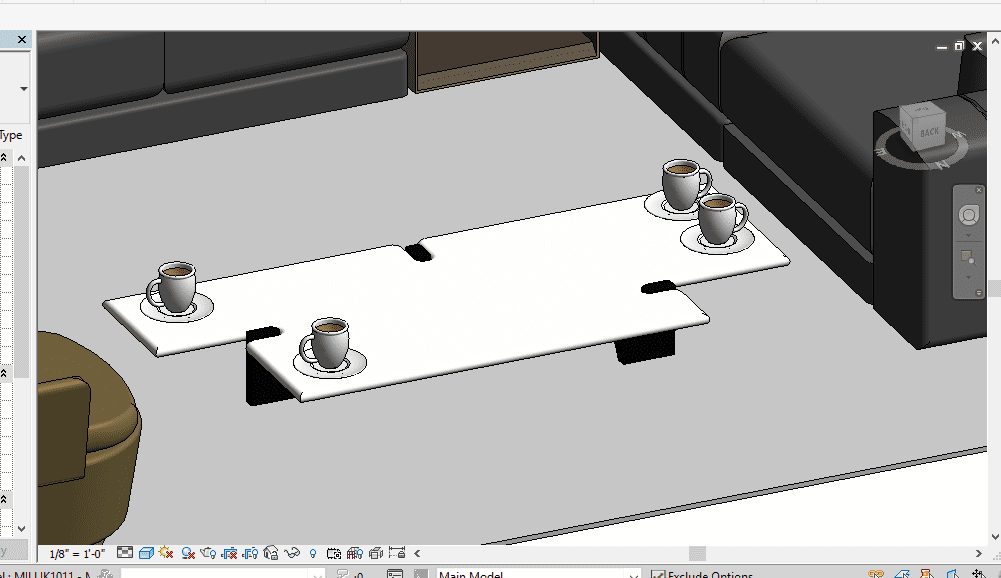This screenshot has height=578, width=1001.
Task: Click the Temporary Hide/Isolate glasses icon
Action: coord(292,552)
